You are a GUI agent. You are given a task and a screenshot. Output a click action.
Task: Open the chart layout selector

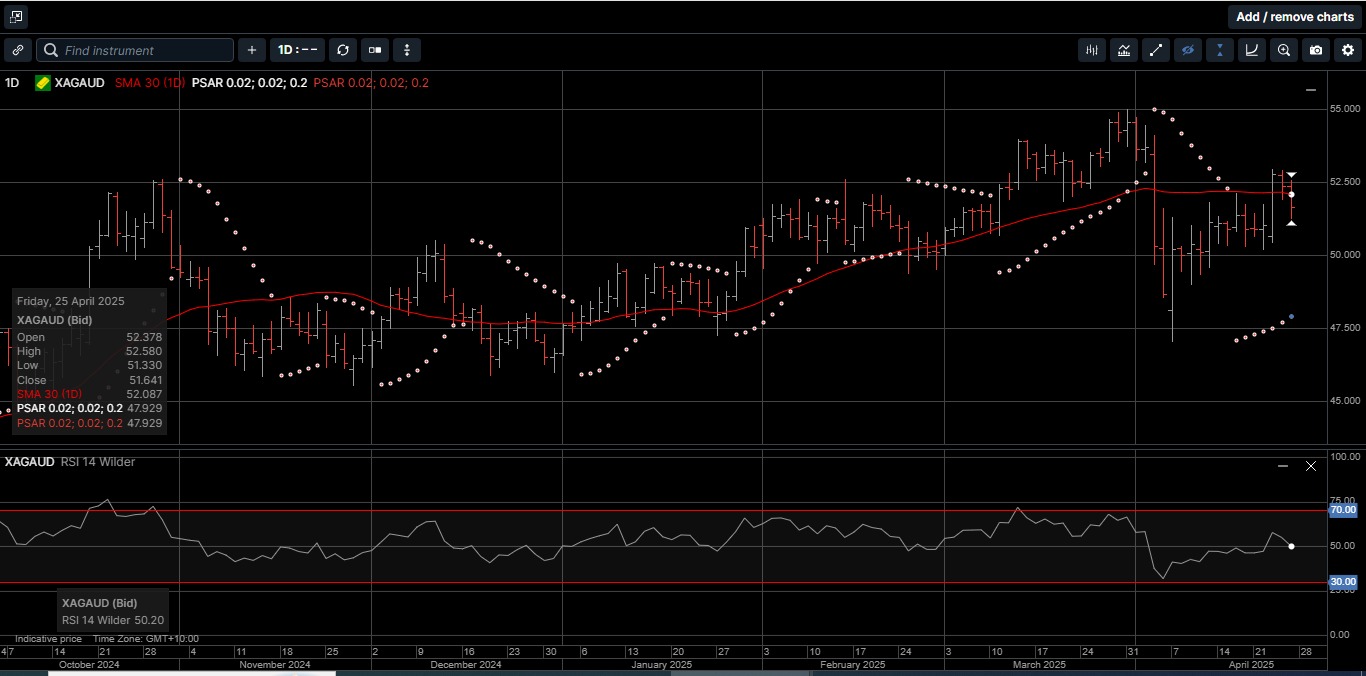[375, 50]
